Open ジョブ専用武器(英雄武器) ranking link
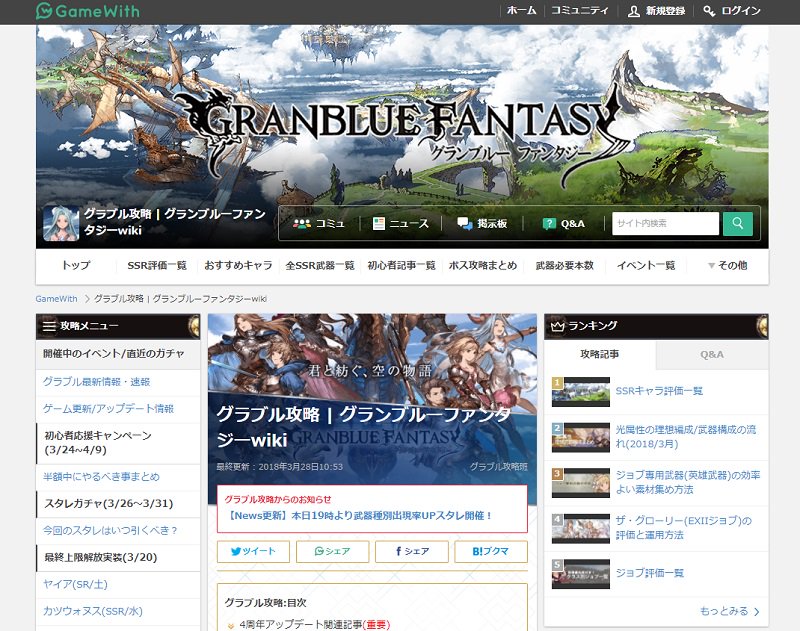This screenshot has height=631, width=800. tap(688, 482)
